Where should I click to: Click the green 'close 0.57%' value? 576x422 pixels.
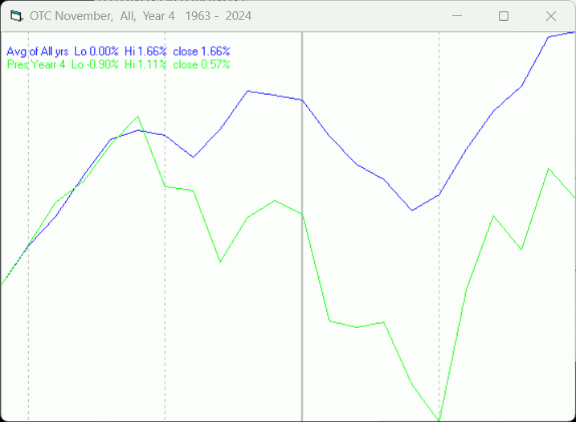pos(201,65)
